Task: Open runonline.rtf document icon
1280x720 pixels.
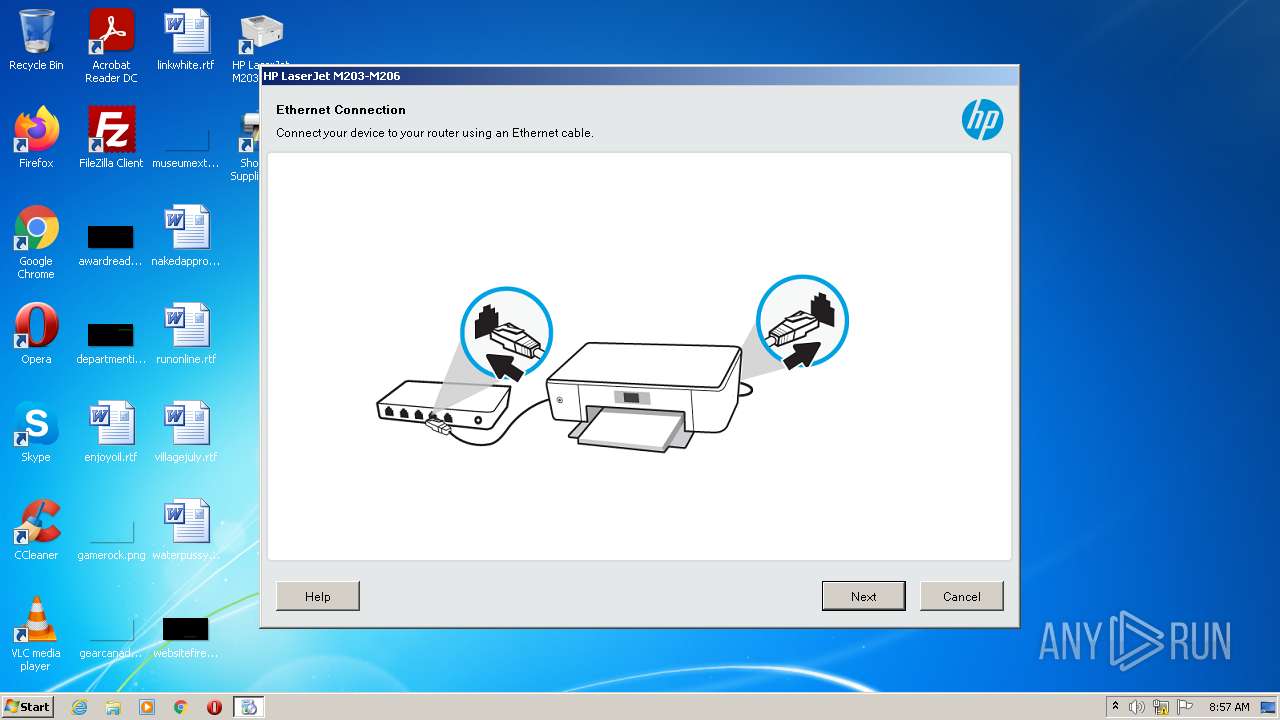Action: coord(186,334)
